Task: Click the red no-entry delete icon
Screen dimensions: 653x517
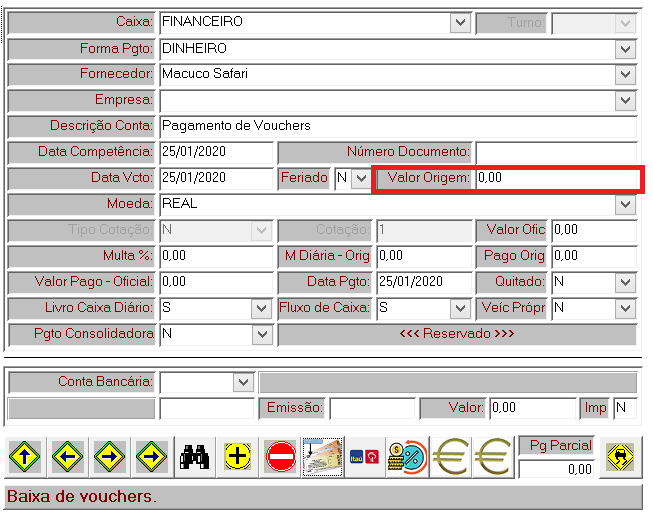Action: [x=280, y=457]
